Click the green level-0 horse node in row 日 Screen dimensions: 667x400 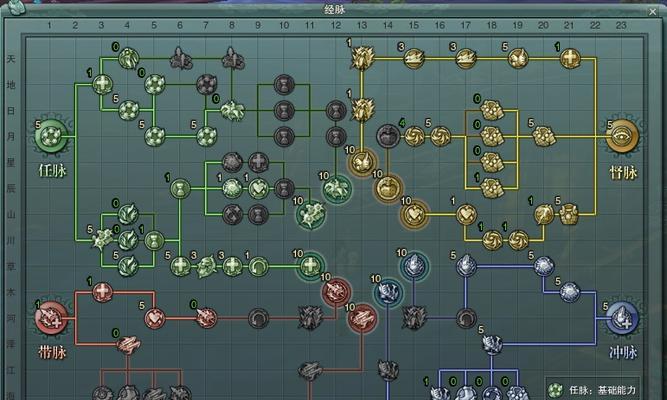(232, 110)
